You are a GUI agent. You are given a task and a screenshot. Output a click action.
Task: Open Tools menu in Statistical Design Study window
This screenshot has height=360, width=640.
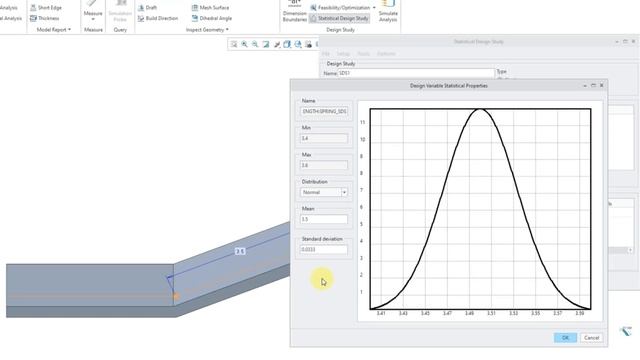click(x=363, y=53)
